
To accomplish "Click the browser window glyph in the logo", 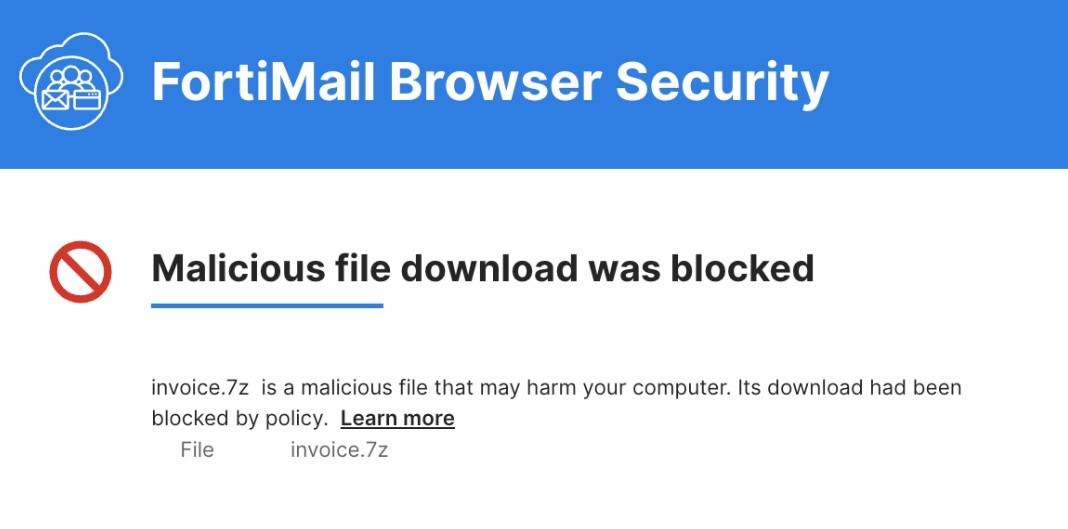I will coord(87,98).
